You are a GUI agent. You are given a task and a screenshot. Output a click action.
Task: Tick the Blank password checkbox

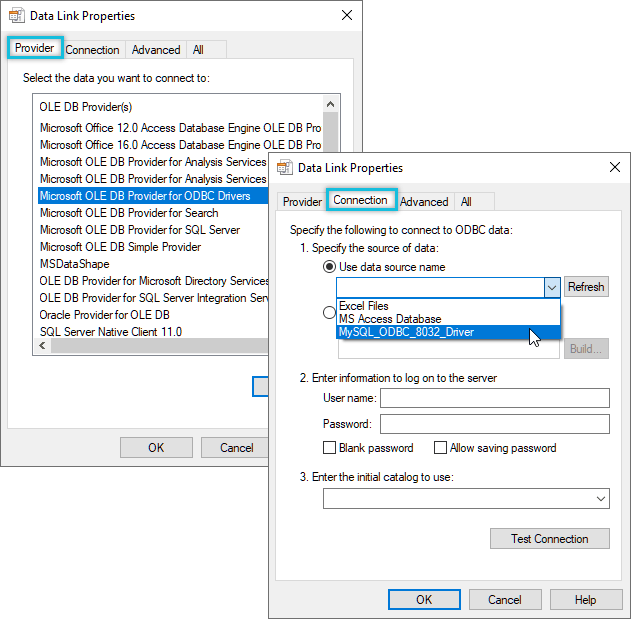[329, 448]
